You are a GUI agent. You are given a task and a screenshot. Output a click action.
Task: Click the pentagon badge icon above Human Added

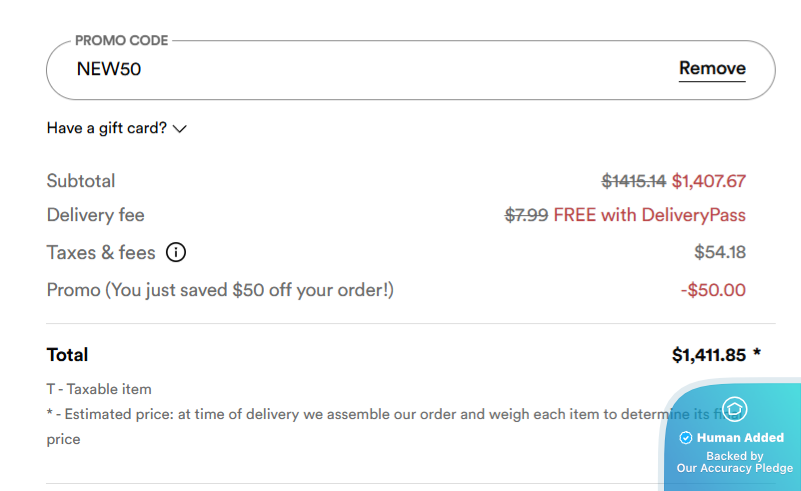click(735, 409)
